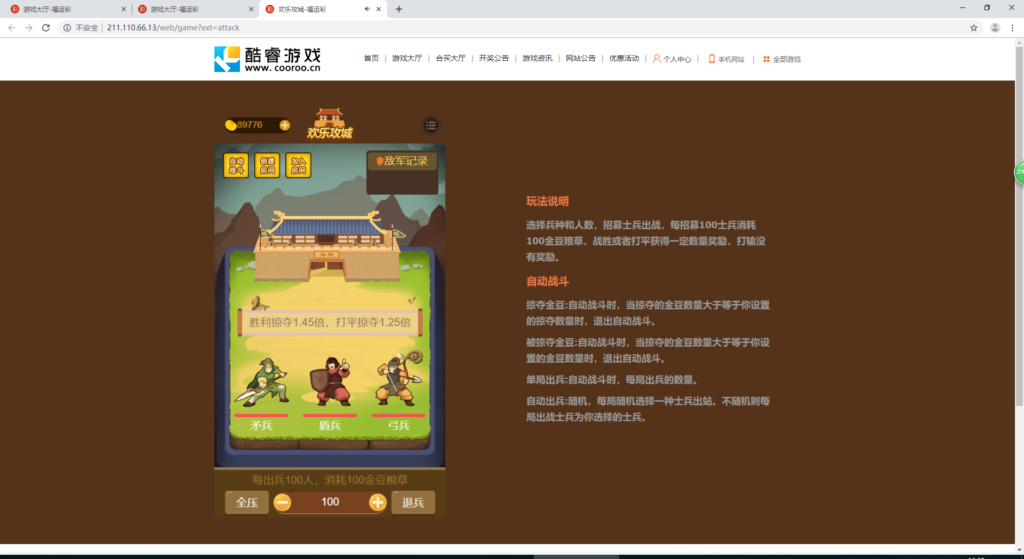Open the 敌军记录 enemy records panel
The height and width of the screenshot is (559, 1024).
(x=402, y=161)
